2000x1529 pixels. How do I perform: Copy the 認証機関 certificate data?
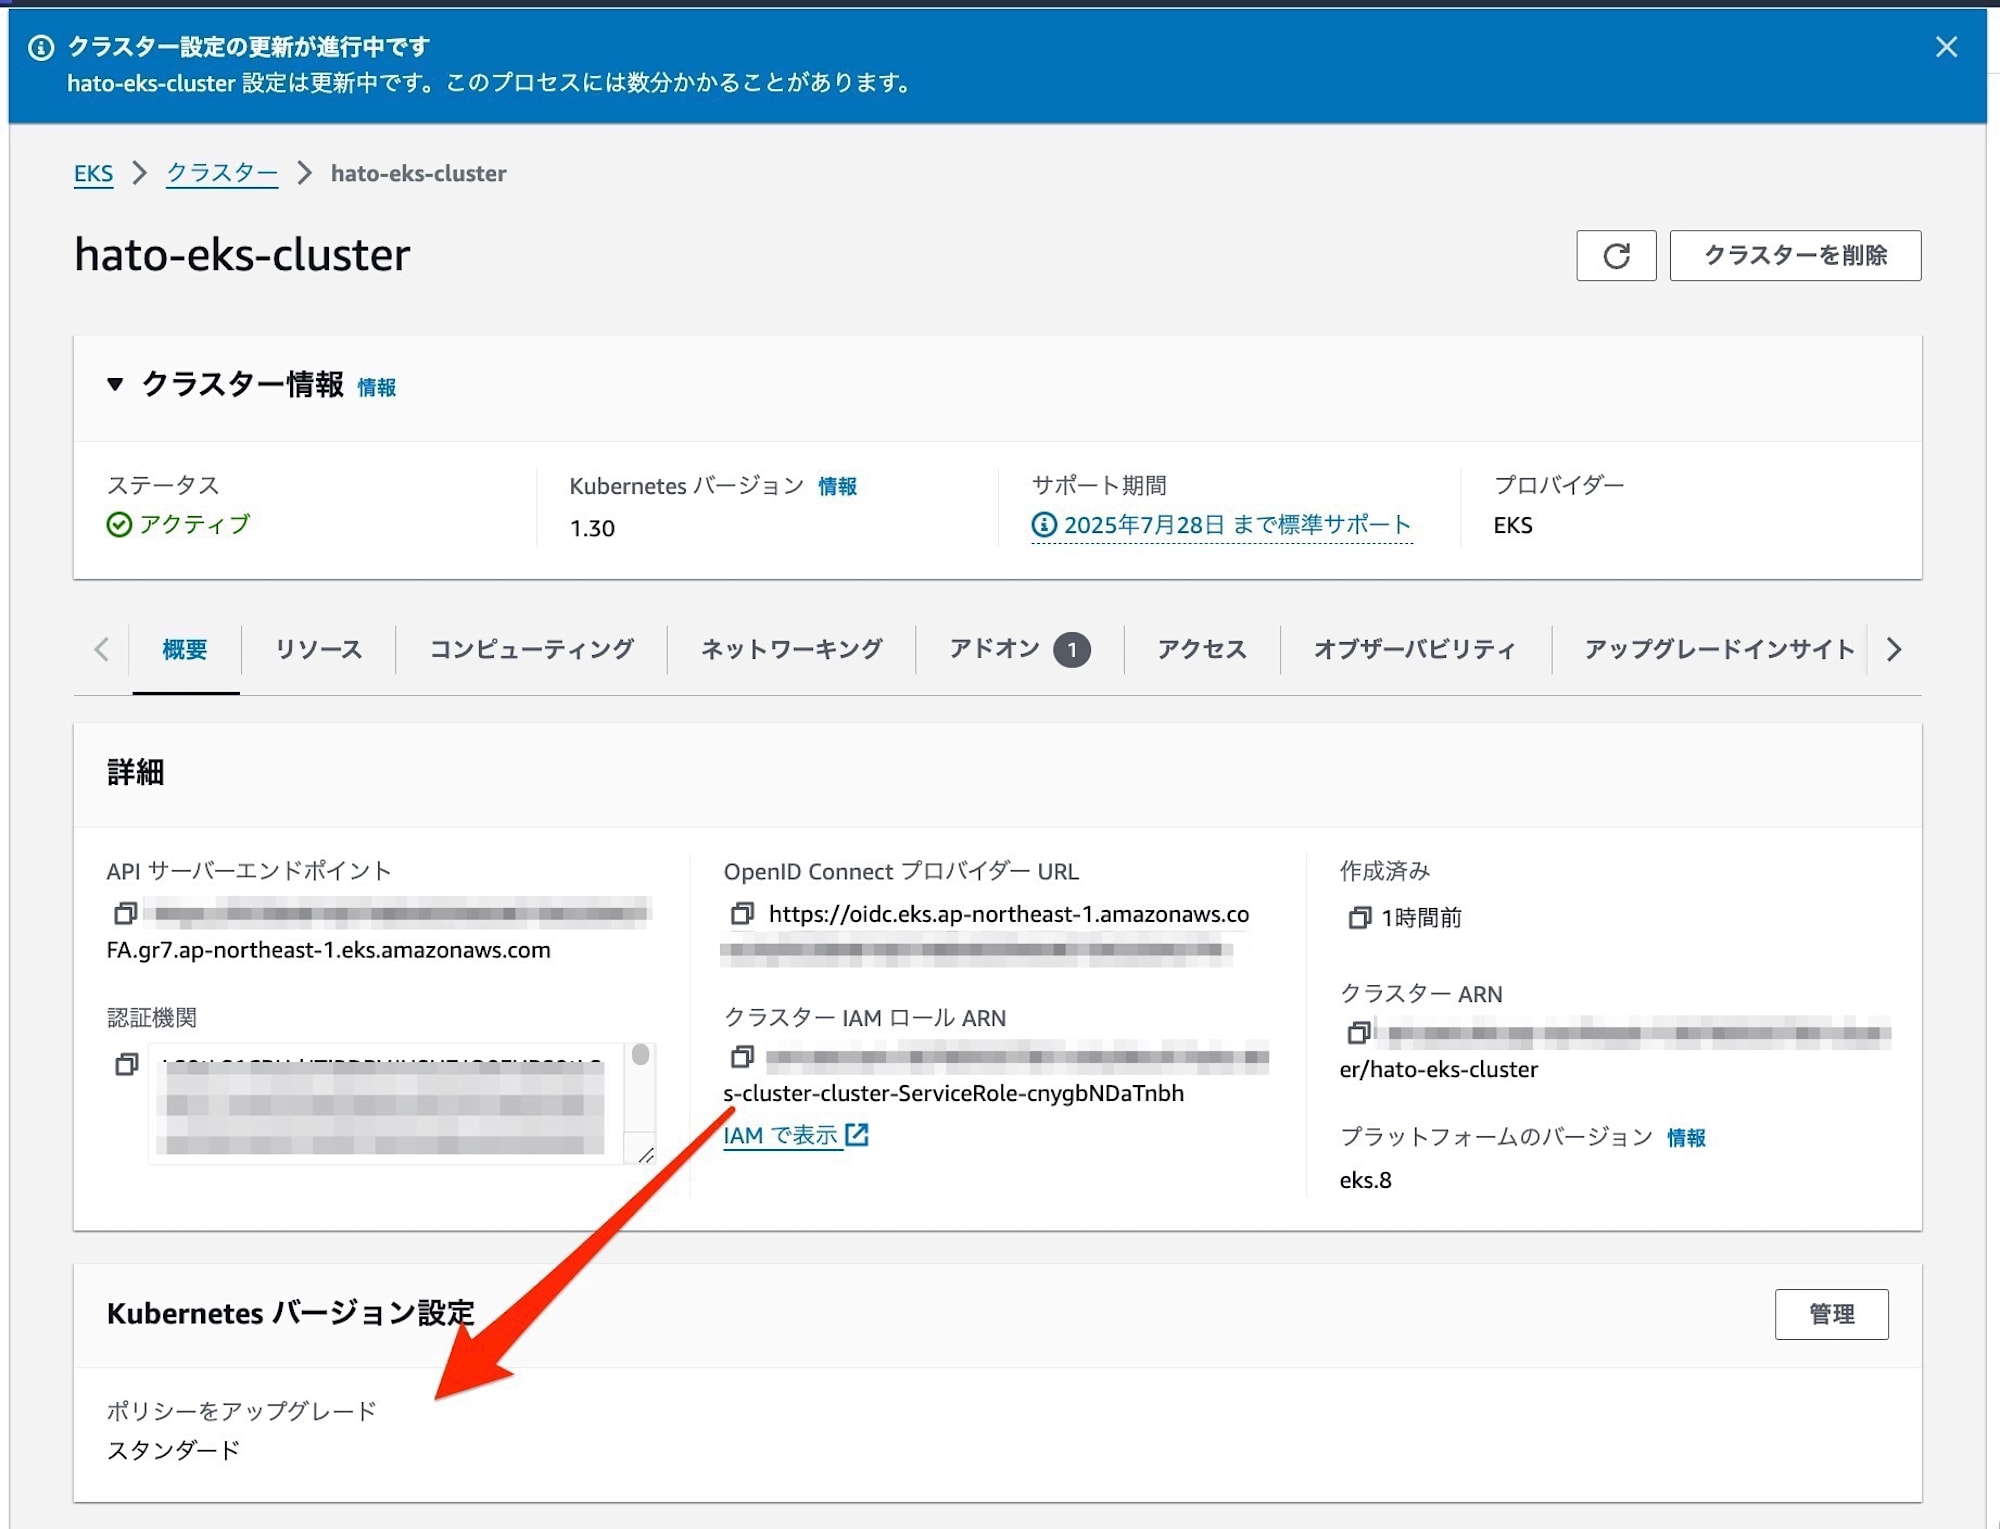click(126, 1064)
